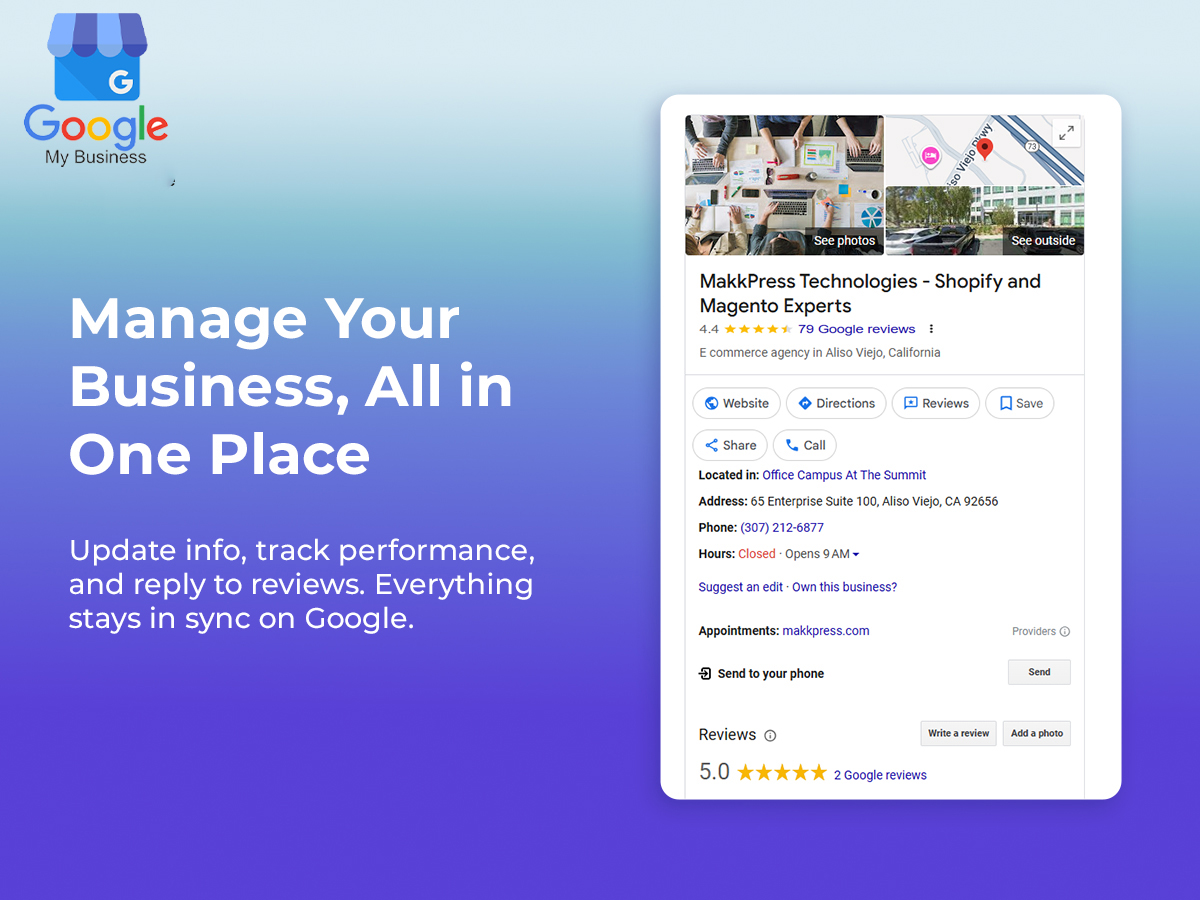This screenshot has width=1200, height=900.
Task: Click the send-to-phone icon beside Send to your phone
Action: [x=705, y=674]
